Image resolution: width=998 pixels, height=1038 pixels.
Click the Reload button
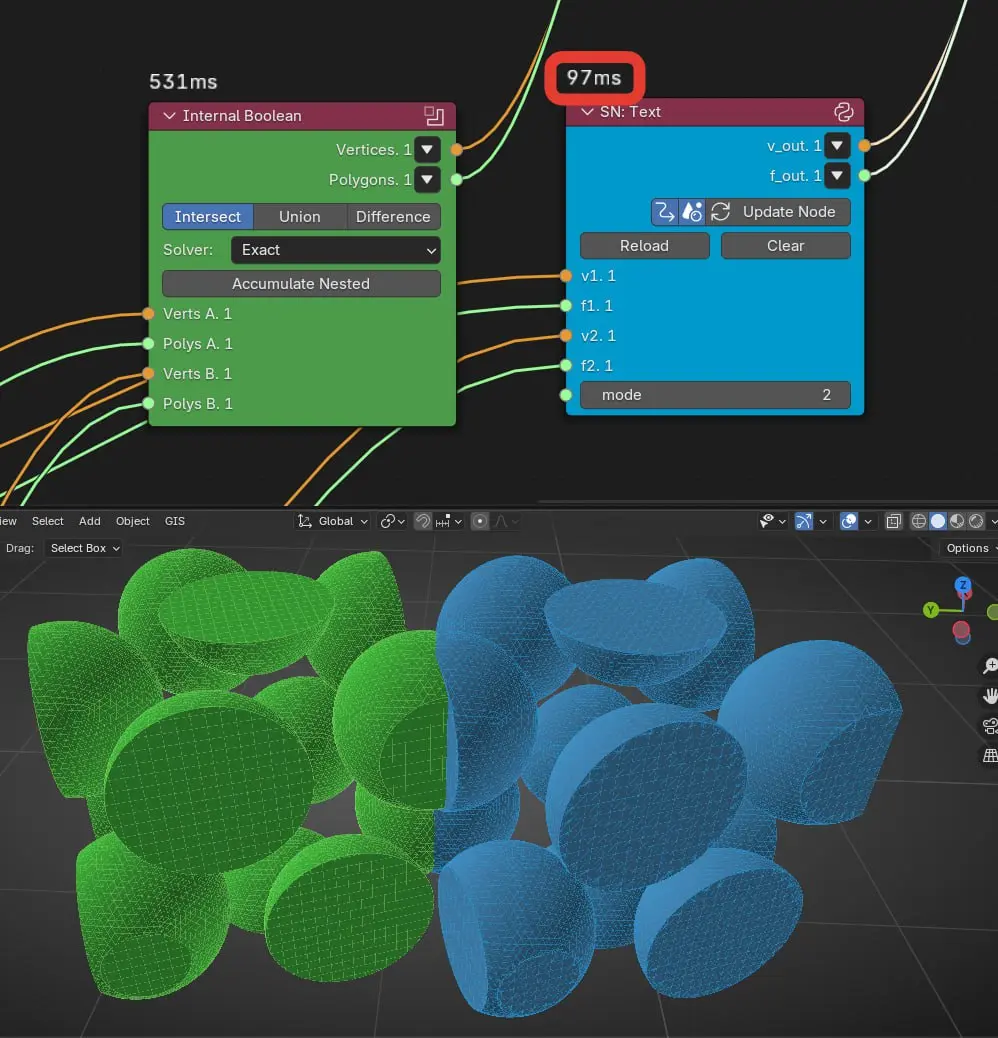[x=644, y=246]
